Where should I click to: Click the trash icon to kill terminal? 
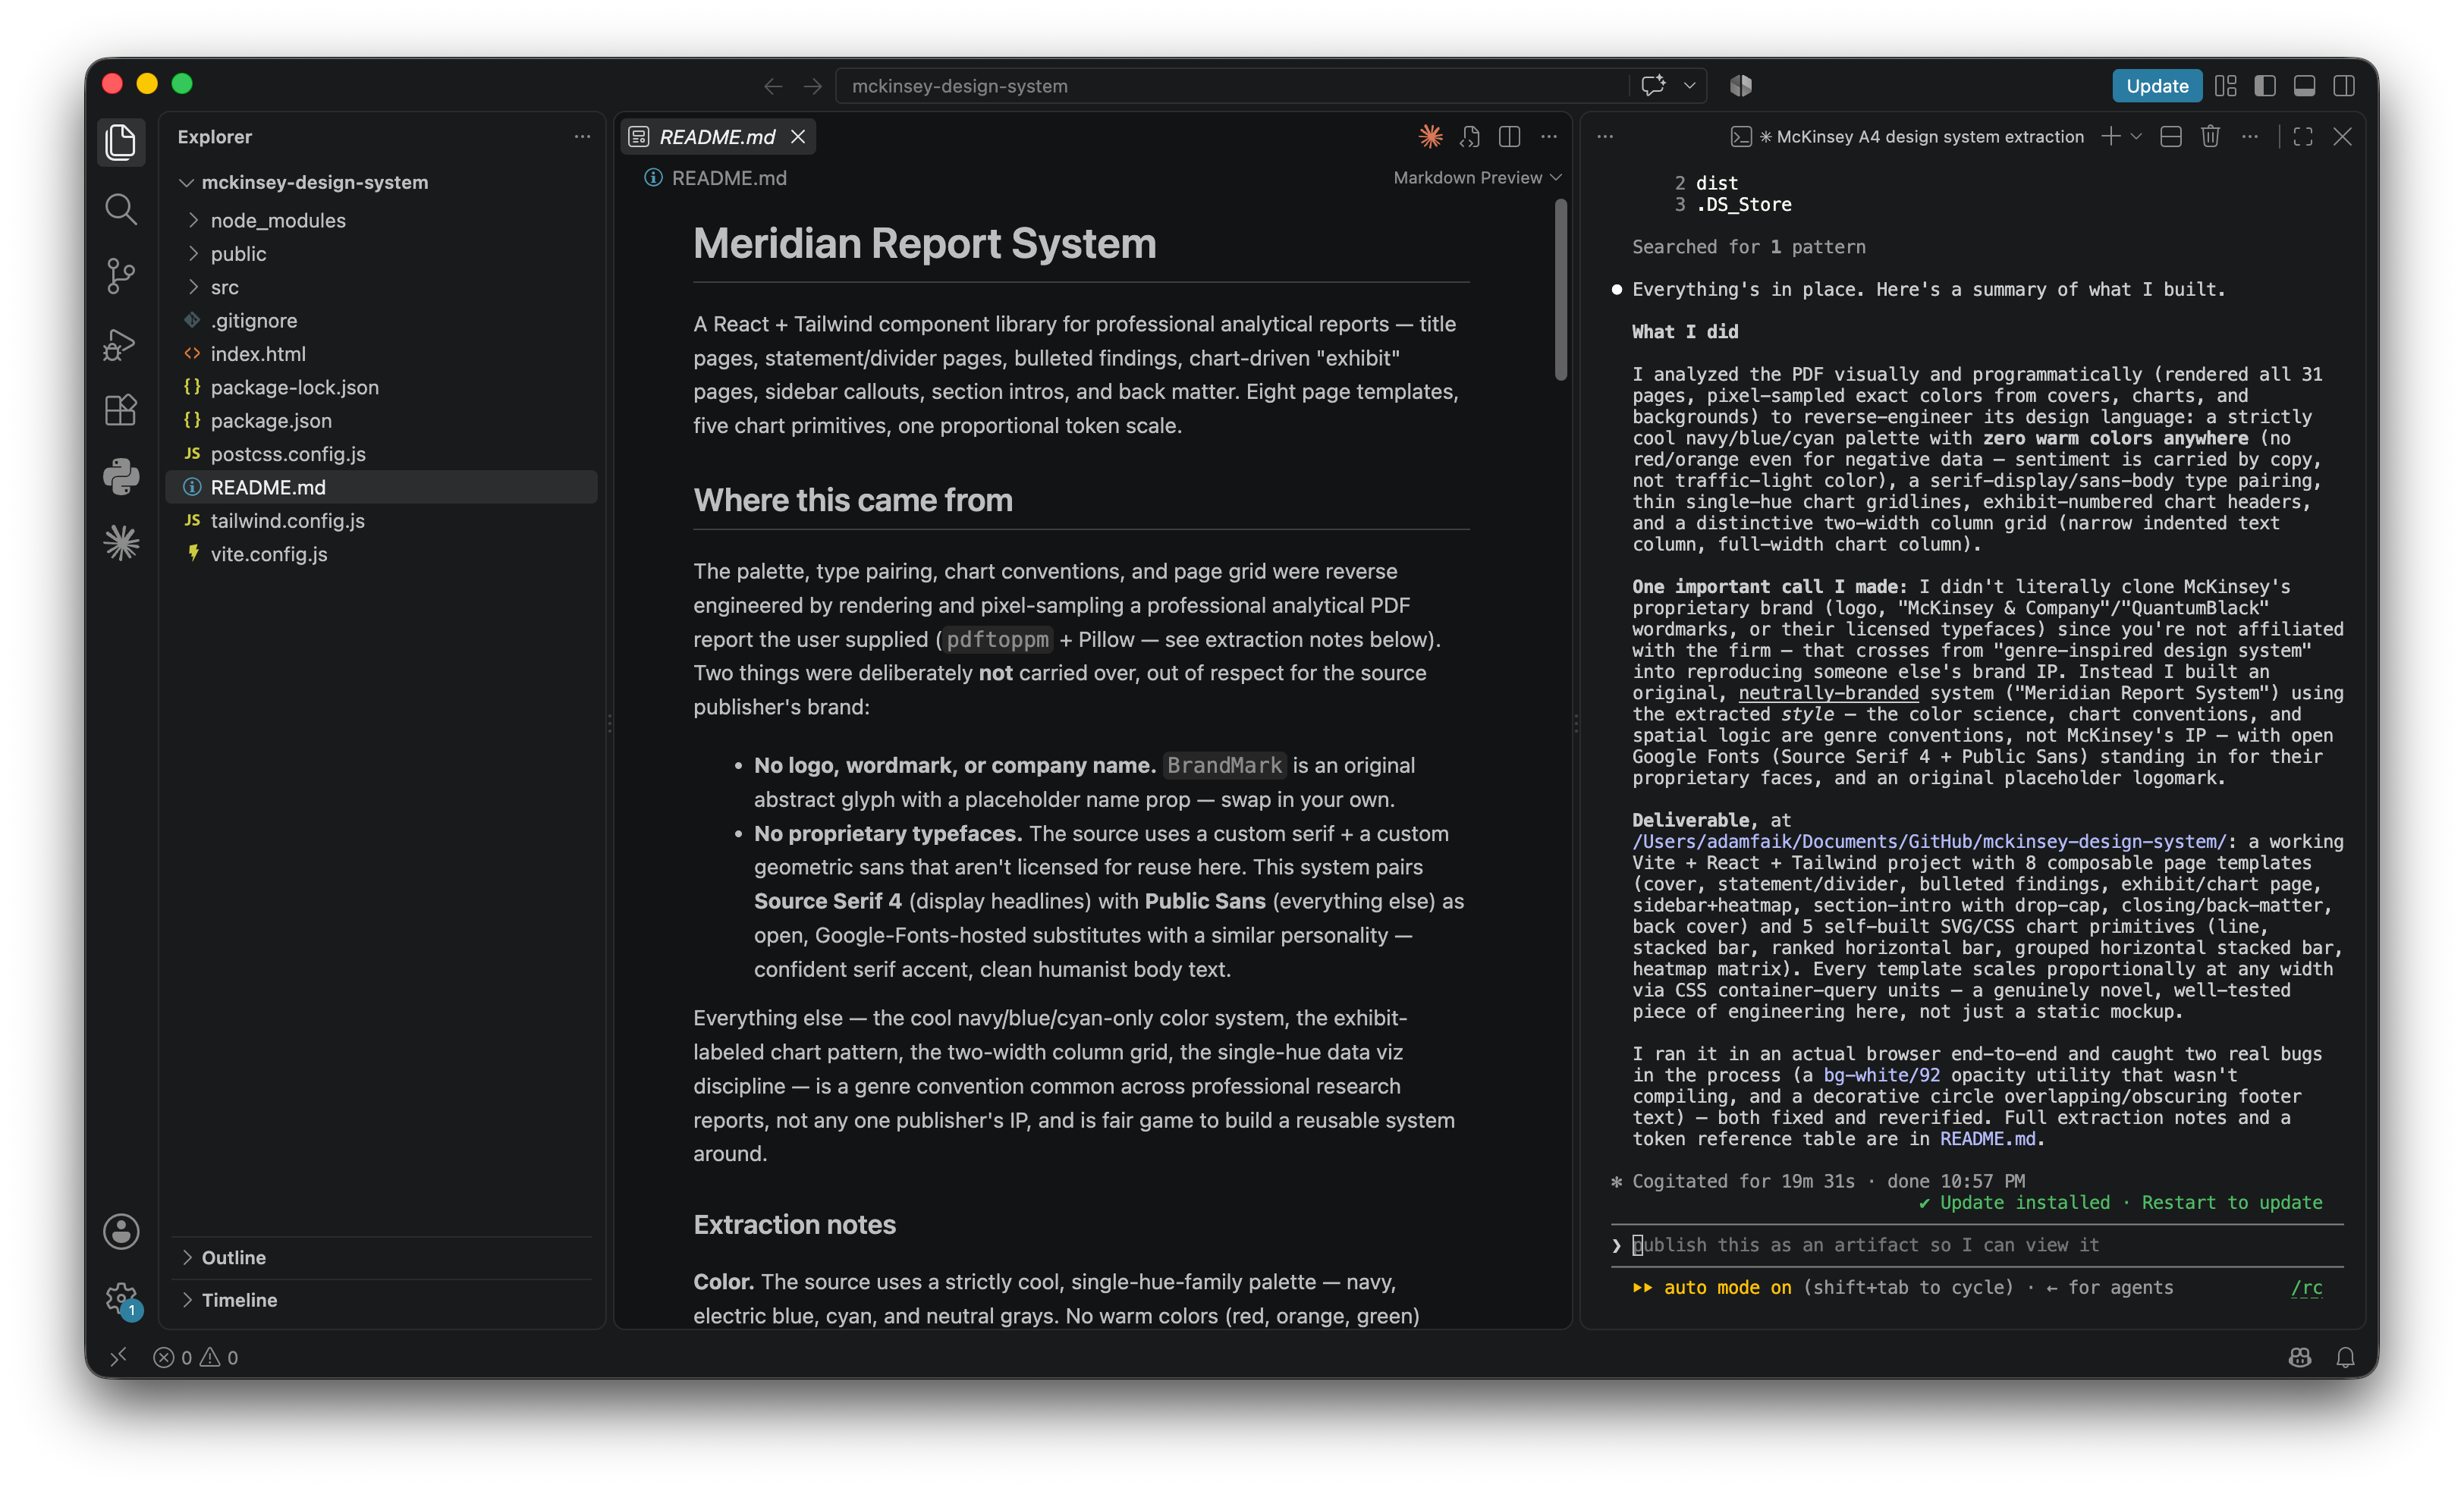tap(2210, 137)
